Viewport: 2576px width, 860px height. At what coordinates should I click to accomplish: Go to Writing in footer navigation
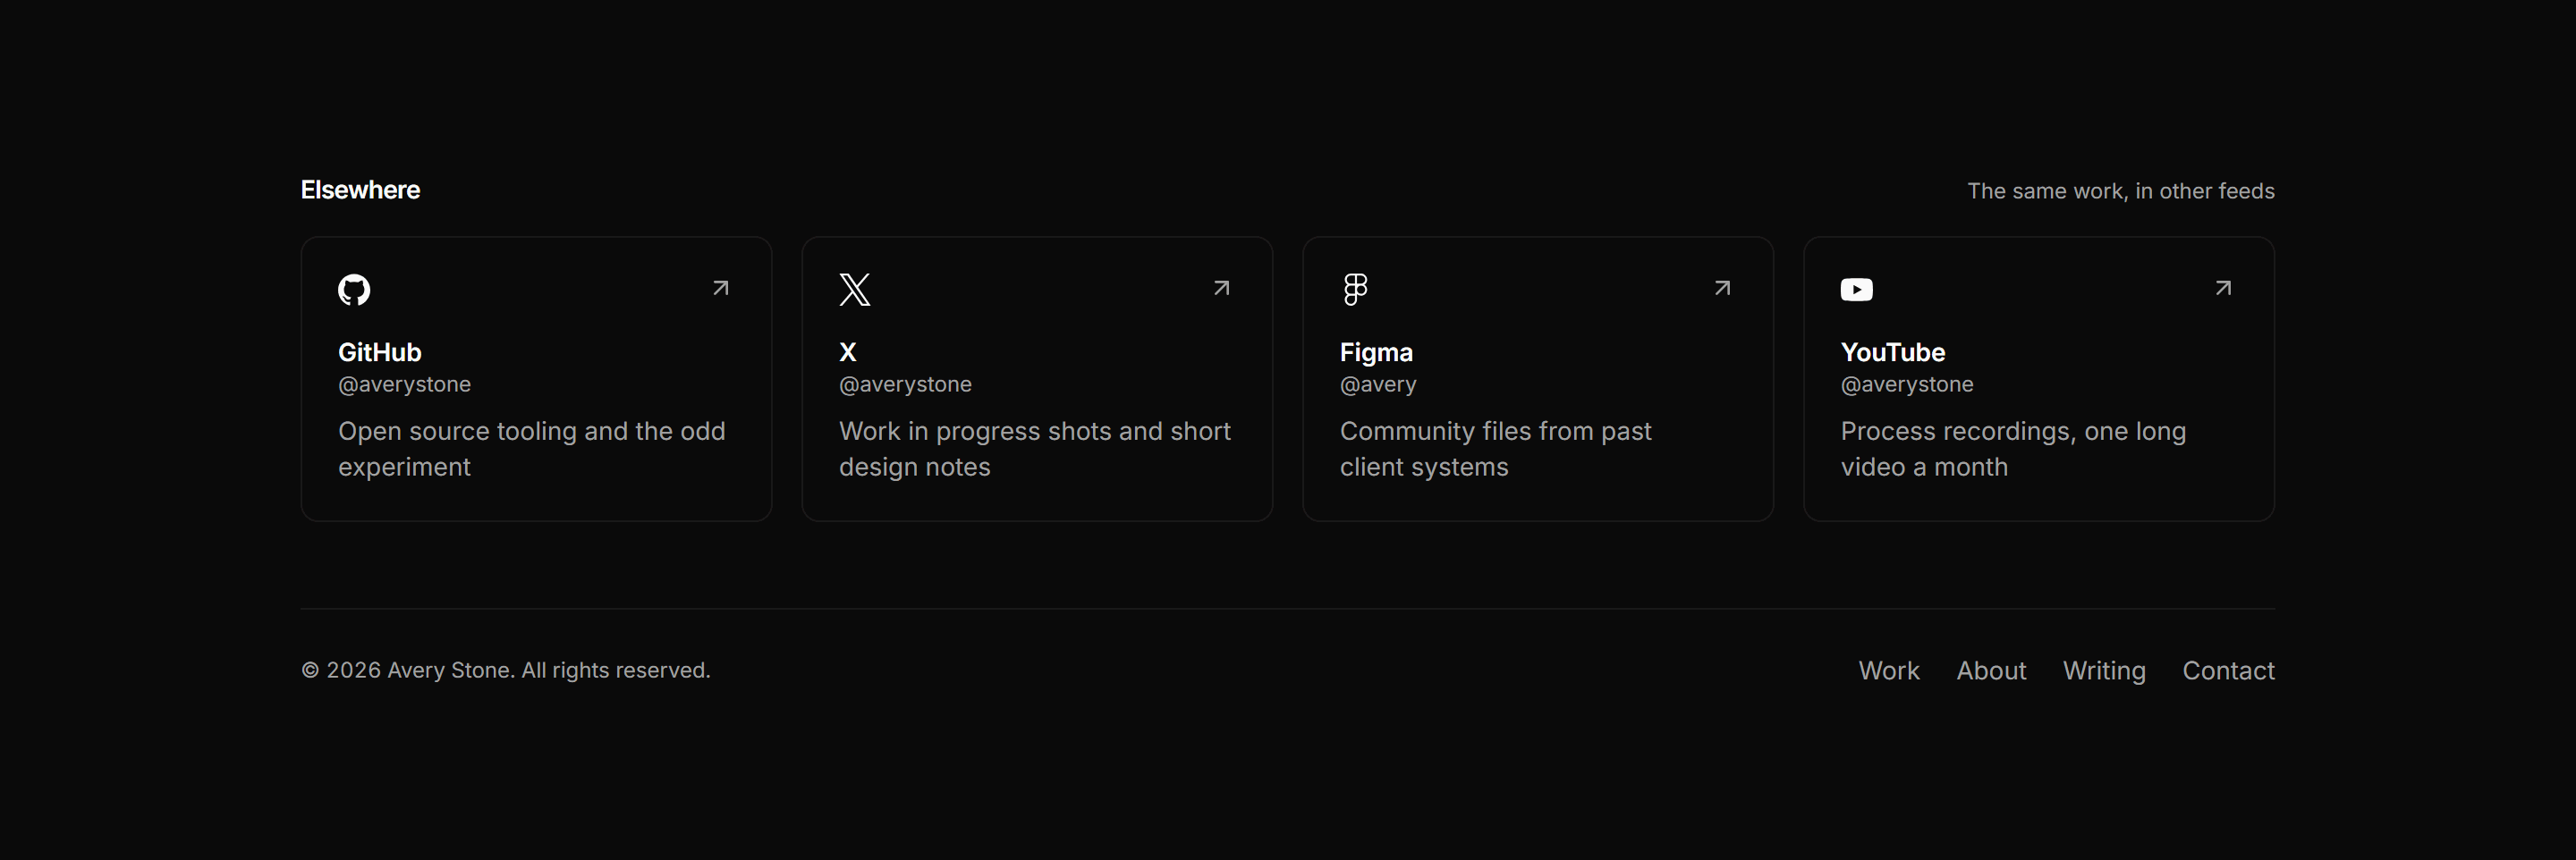(2104, 671)
